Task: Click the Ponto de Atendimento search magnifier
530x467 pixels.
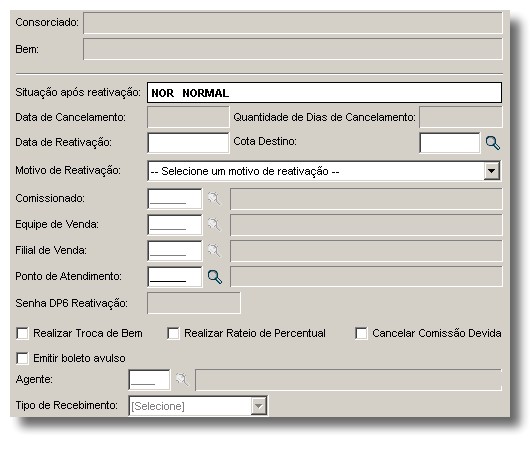Action: point(215,277)
